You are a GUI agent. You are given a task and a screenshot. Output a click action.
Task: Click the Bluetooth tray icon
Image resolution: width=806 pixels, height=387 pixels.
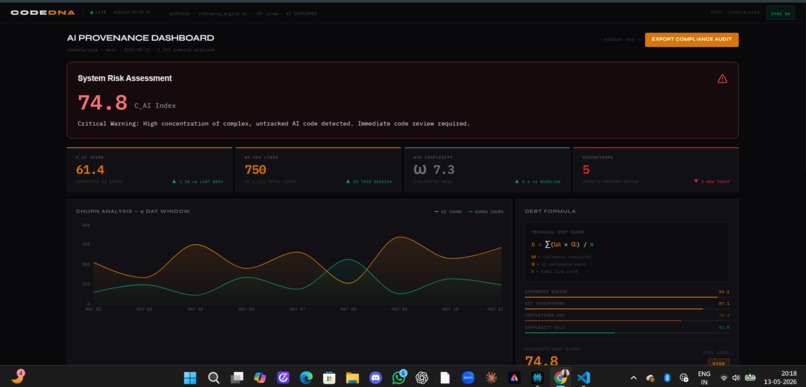(667, 378)
